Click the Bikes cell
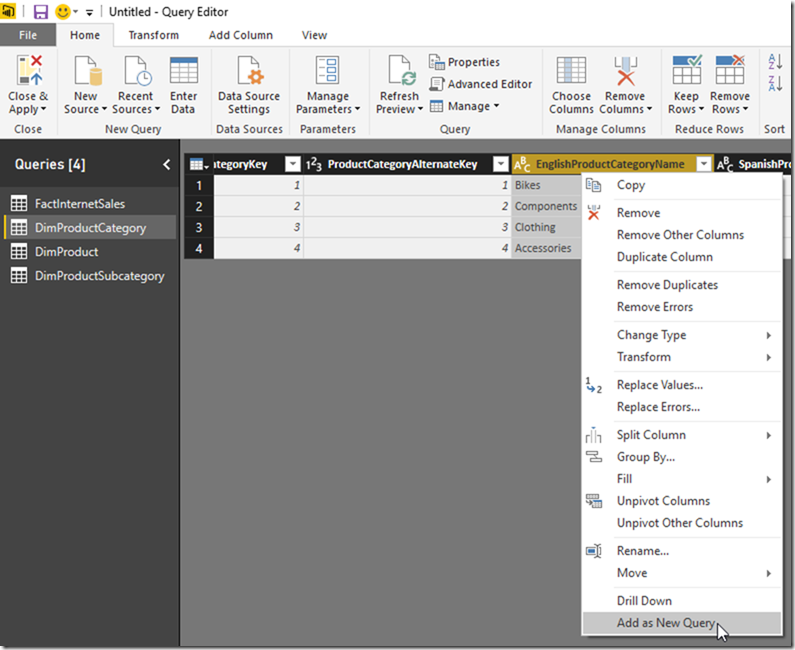This screenshot has width=795, height=650. 547,185
